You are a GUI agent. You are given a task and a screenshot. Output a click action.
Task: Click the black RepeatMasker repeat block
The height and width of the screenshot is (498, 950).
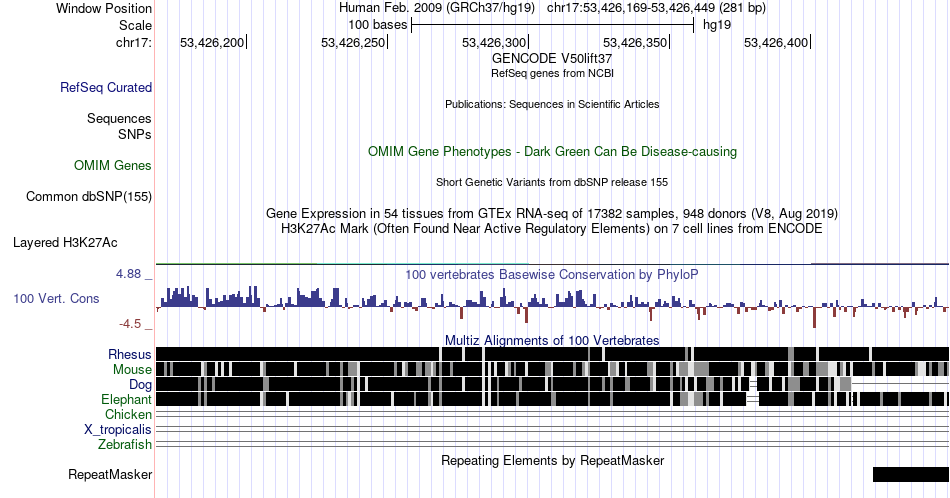(x=911, y=474)
